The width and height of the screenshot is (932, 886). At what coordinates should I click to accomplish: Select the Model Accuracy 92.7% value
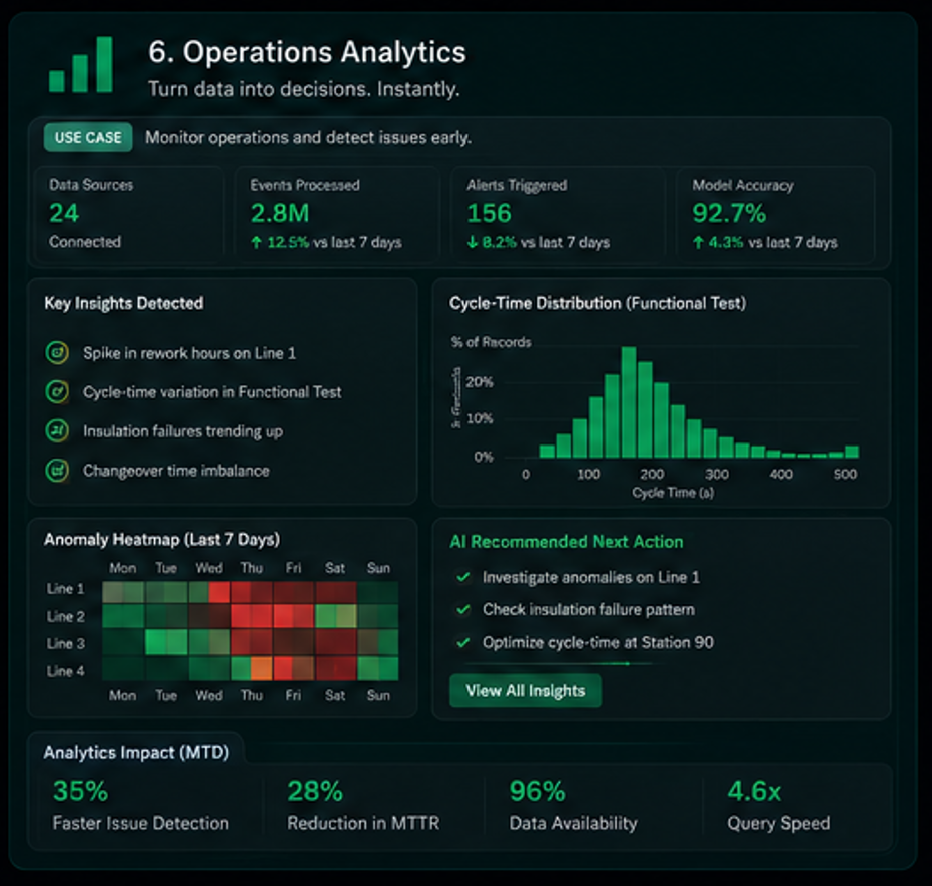click(729, 213)
